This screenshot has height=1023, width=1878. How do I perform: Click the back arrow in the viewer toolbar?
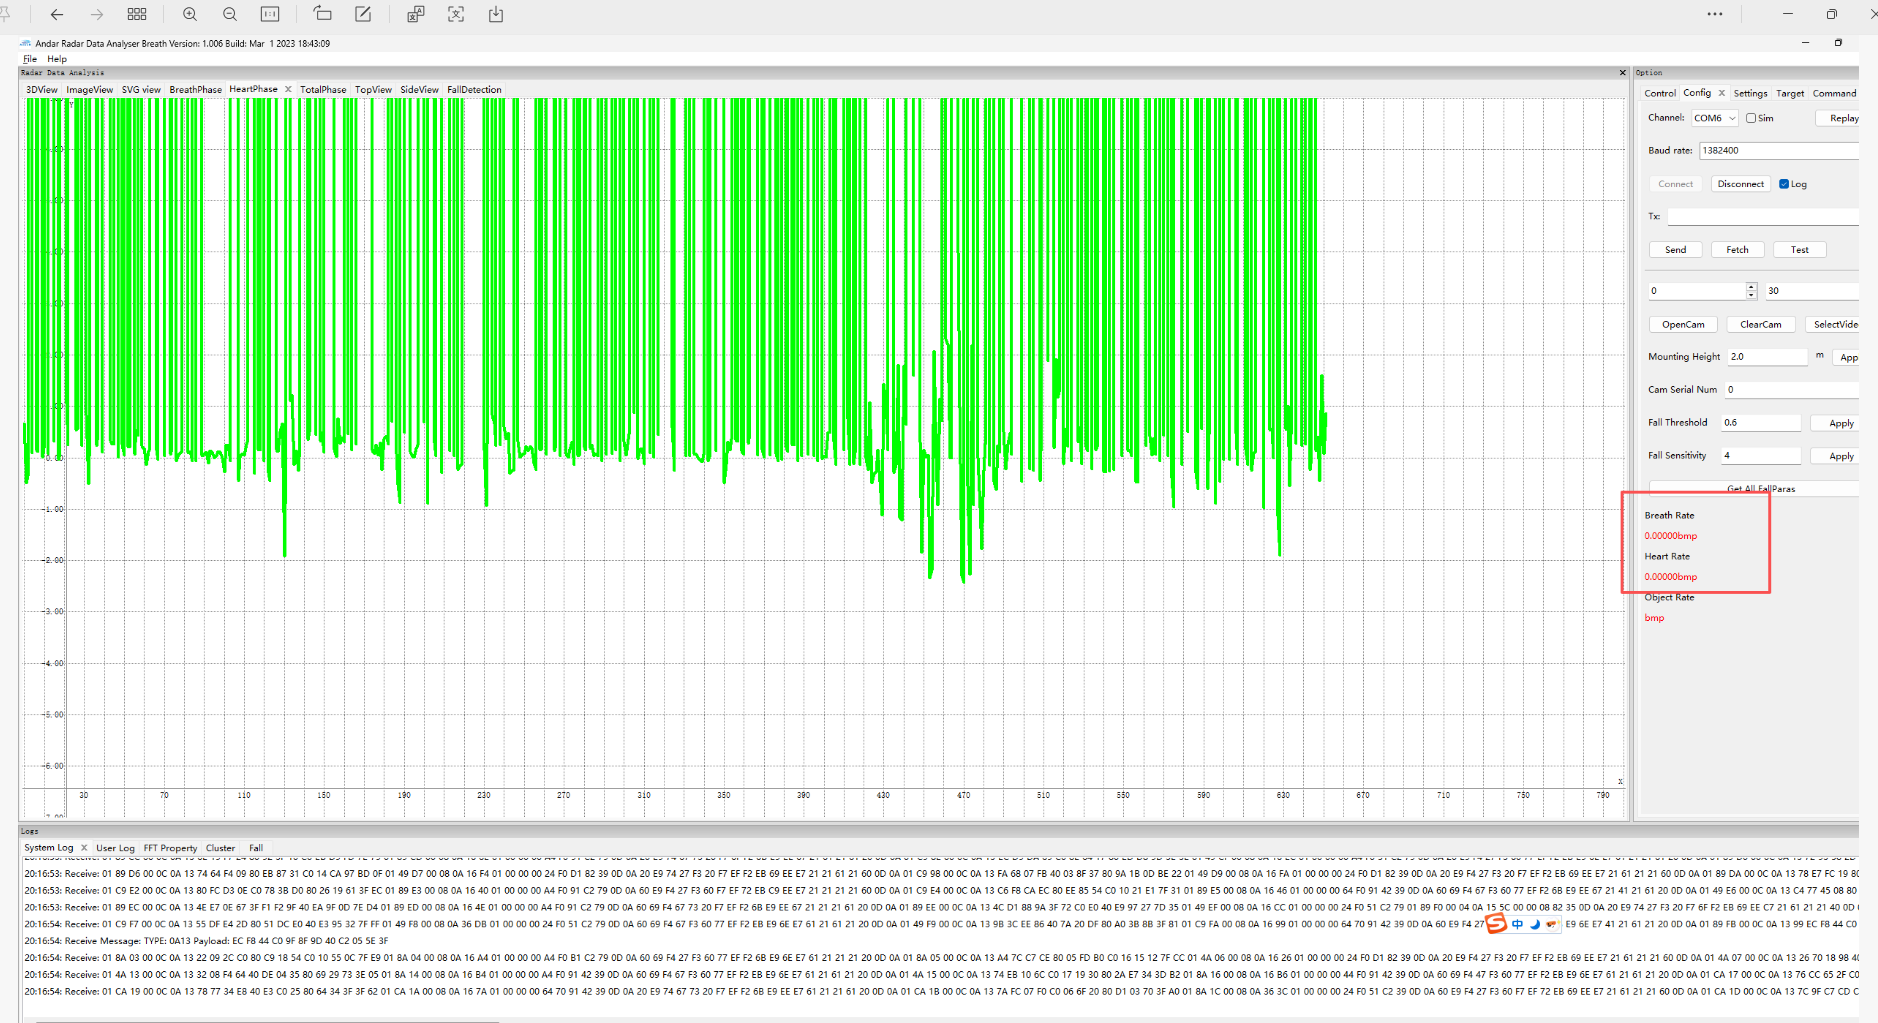tap(57, 14)
